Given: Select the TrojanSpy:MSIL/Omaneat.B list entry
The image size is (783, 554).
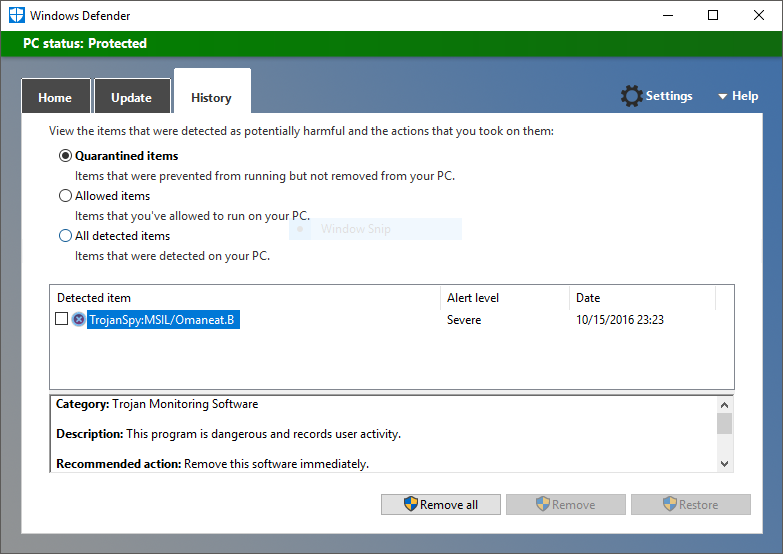Looking at the screenshot, I should (162, 320).
